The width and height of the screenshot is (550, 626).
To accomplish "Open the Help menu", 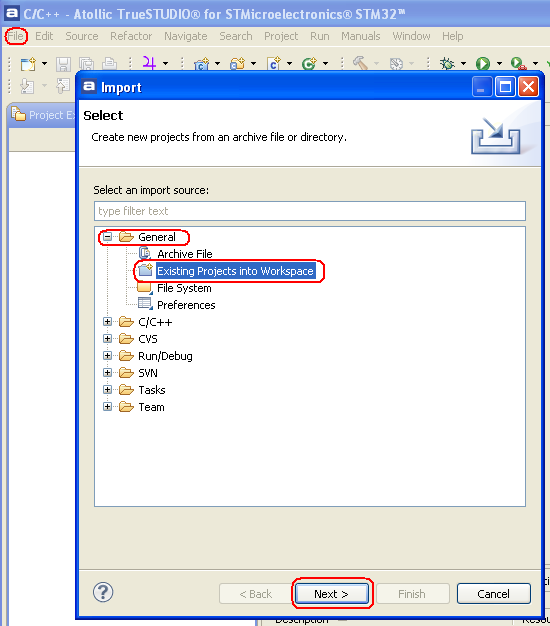I will click(452, 36).
